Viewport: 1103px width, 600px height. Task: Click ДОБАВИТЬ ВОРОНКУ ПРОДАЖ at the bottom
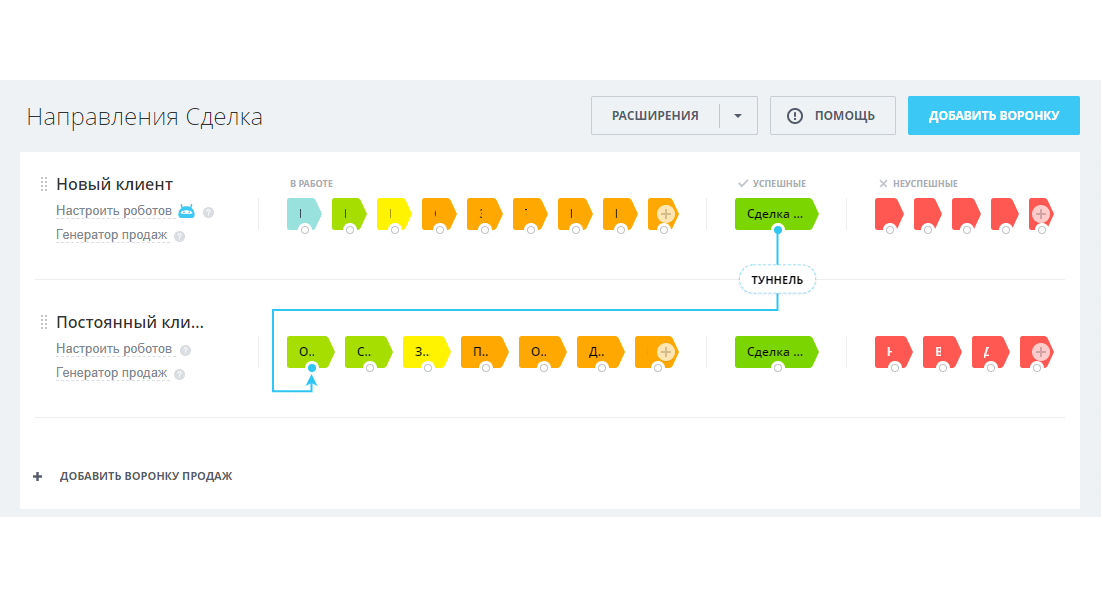pyautogui.click(x=146, y=476)
